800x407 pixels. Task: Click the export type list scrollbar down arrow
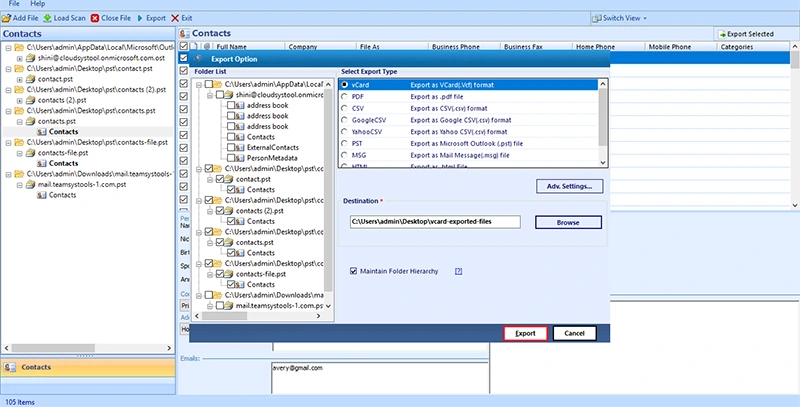[x=603, y=163]
